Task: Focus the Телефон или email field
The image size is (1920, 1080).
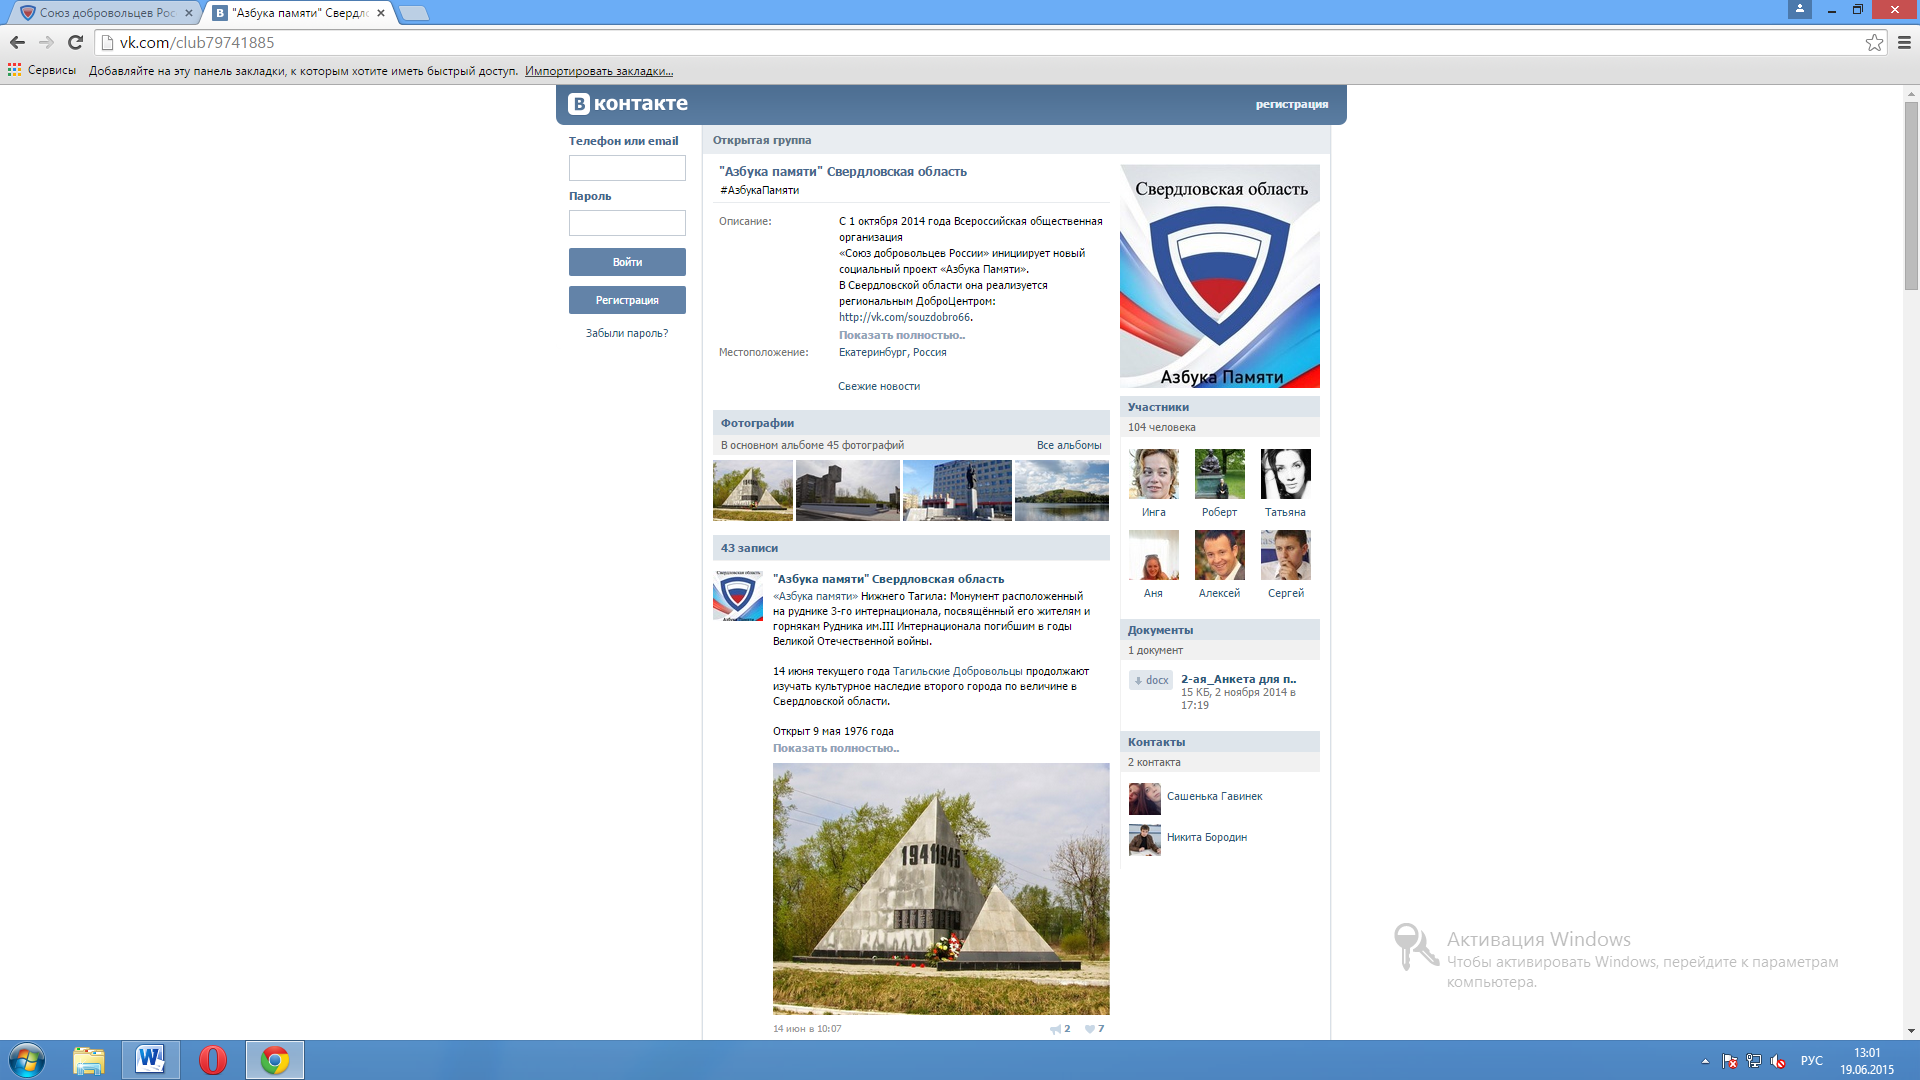Action: (627, 168)
